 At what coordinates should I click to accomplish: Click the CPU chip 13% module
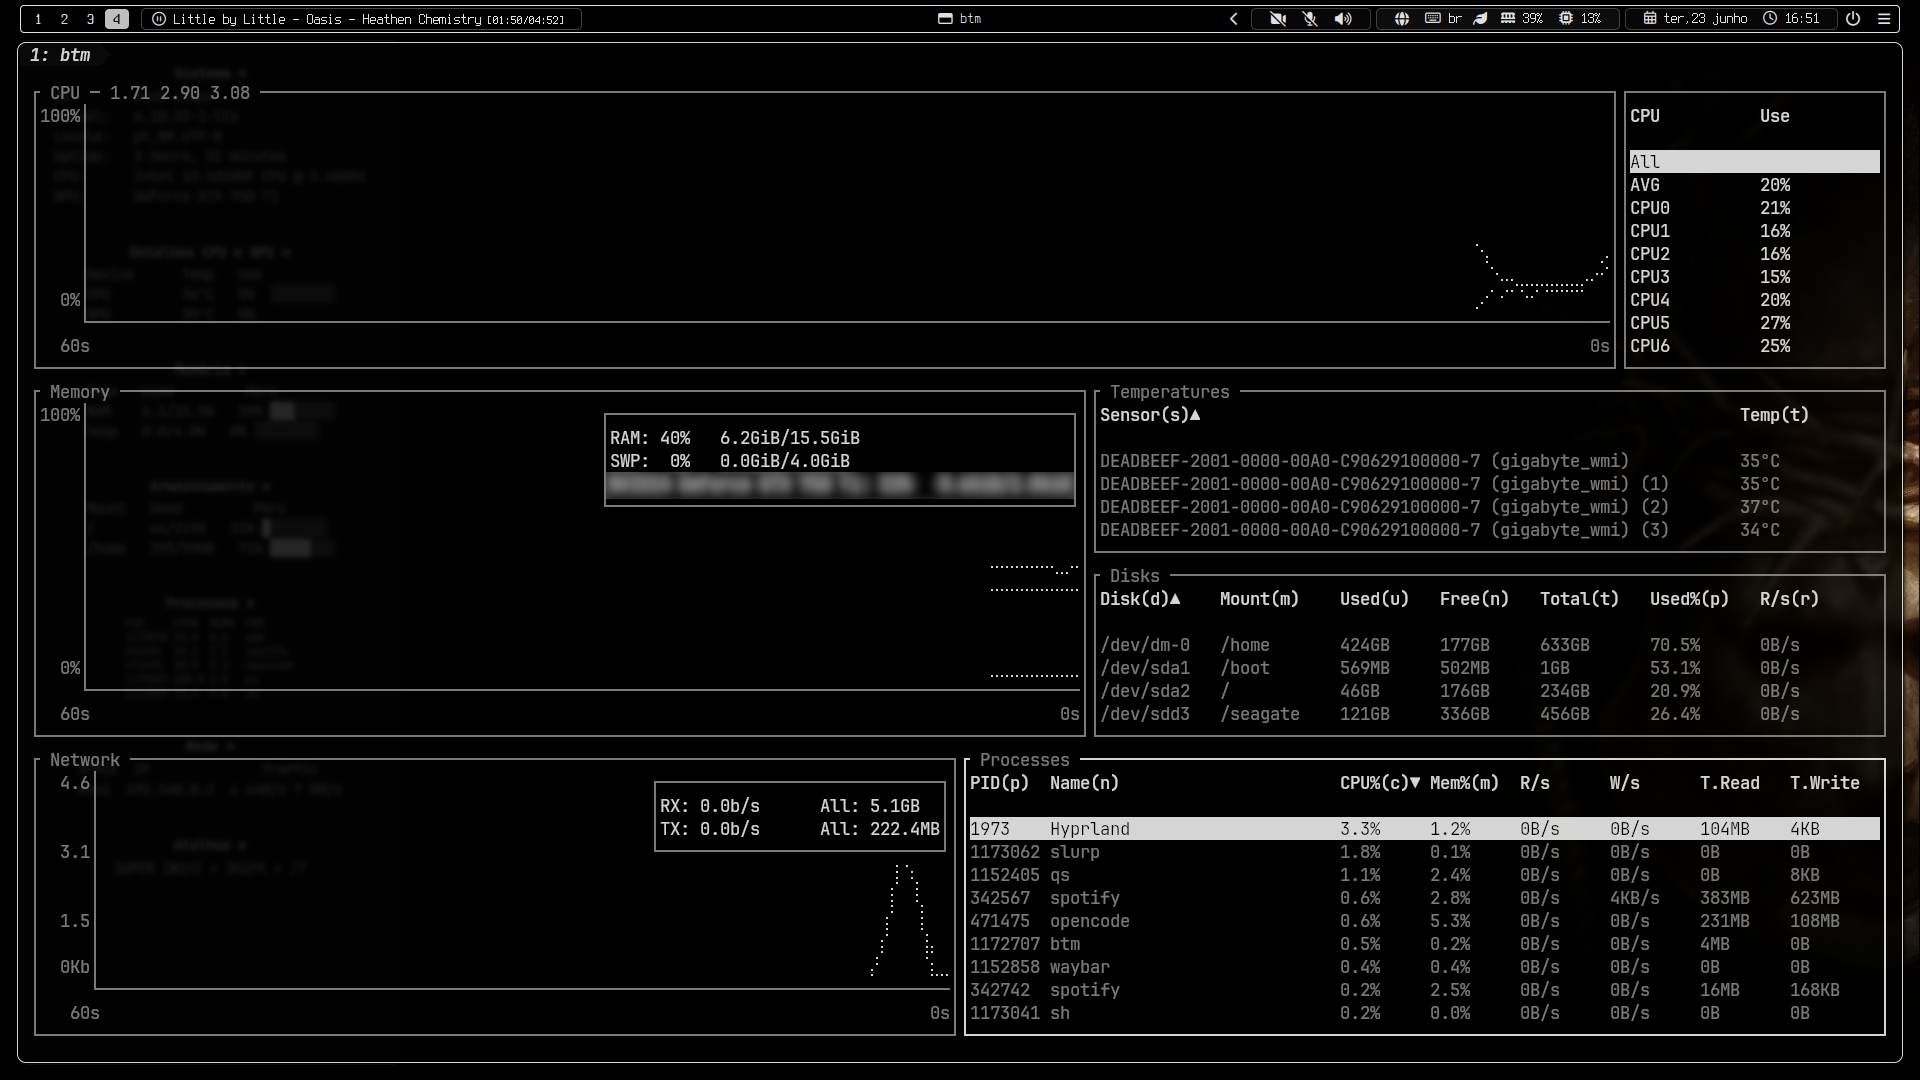pyautogui.click(x=1580, y=19)
